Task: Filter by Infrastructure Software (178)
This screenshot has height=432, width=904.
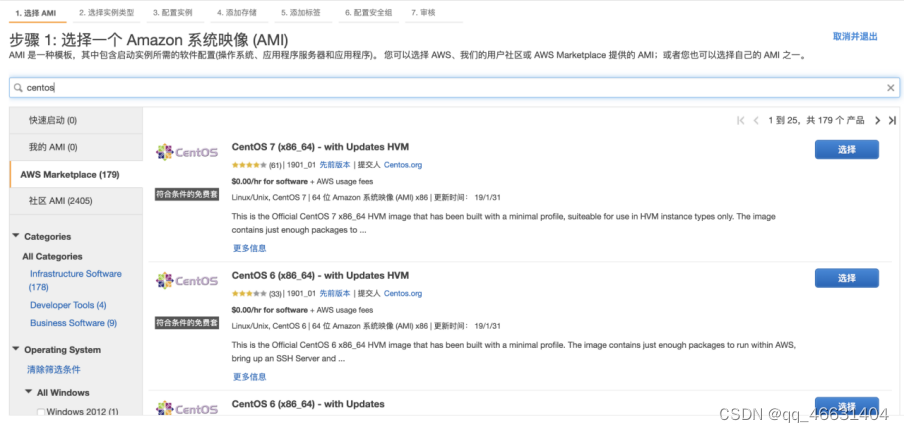Action: click(75, 280)
